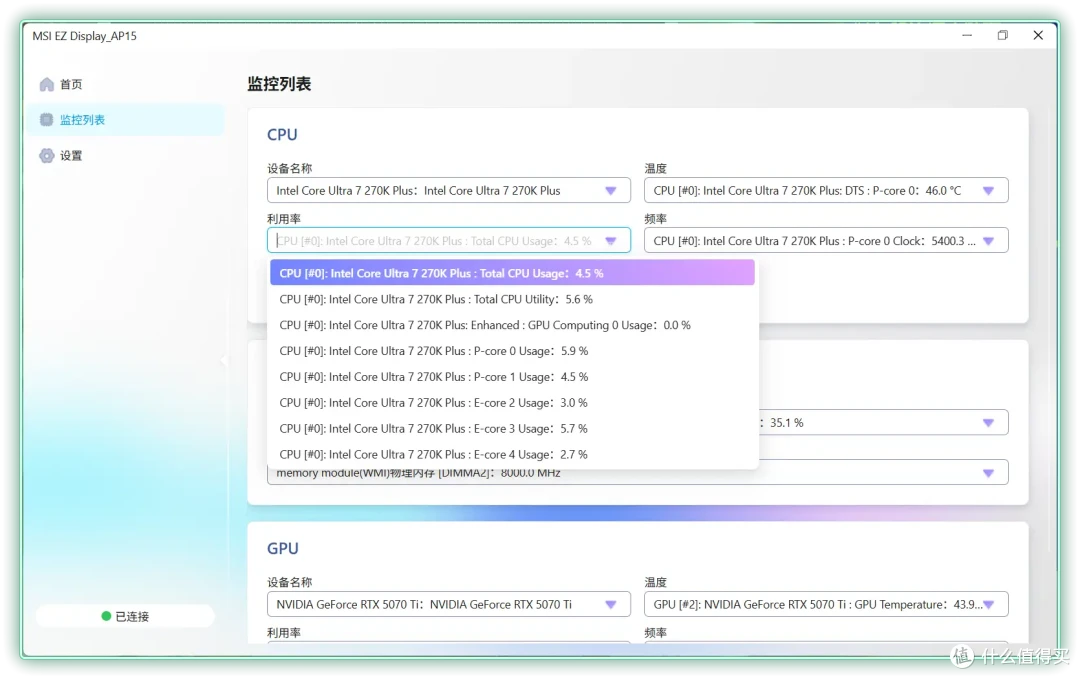Open 设置 gear icon in sidebar
This screenshot has height=679, width=1080.
(46, 156)
